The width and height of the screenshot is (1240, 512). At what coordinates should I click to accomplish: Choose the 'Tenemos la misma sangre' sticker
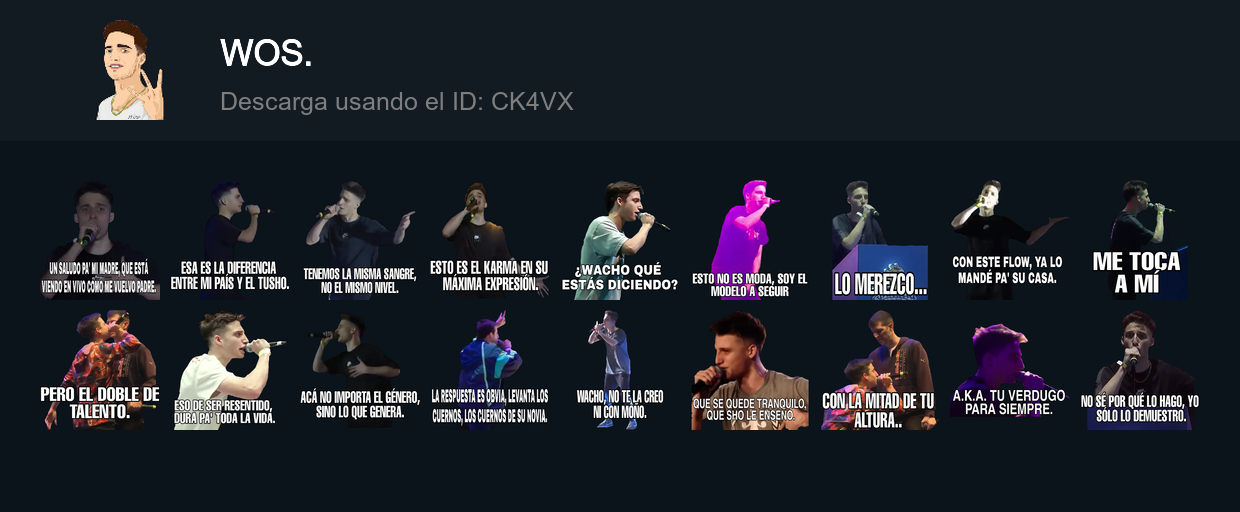(359, 240)
